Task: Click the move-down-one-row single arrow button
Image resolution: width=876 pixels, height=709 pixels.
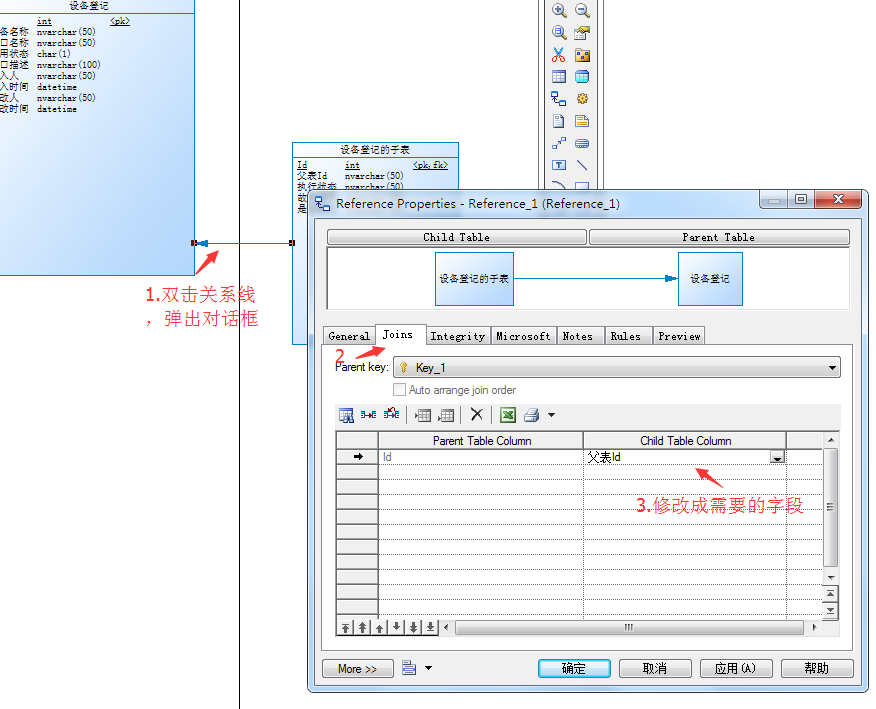Action: 396,627
